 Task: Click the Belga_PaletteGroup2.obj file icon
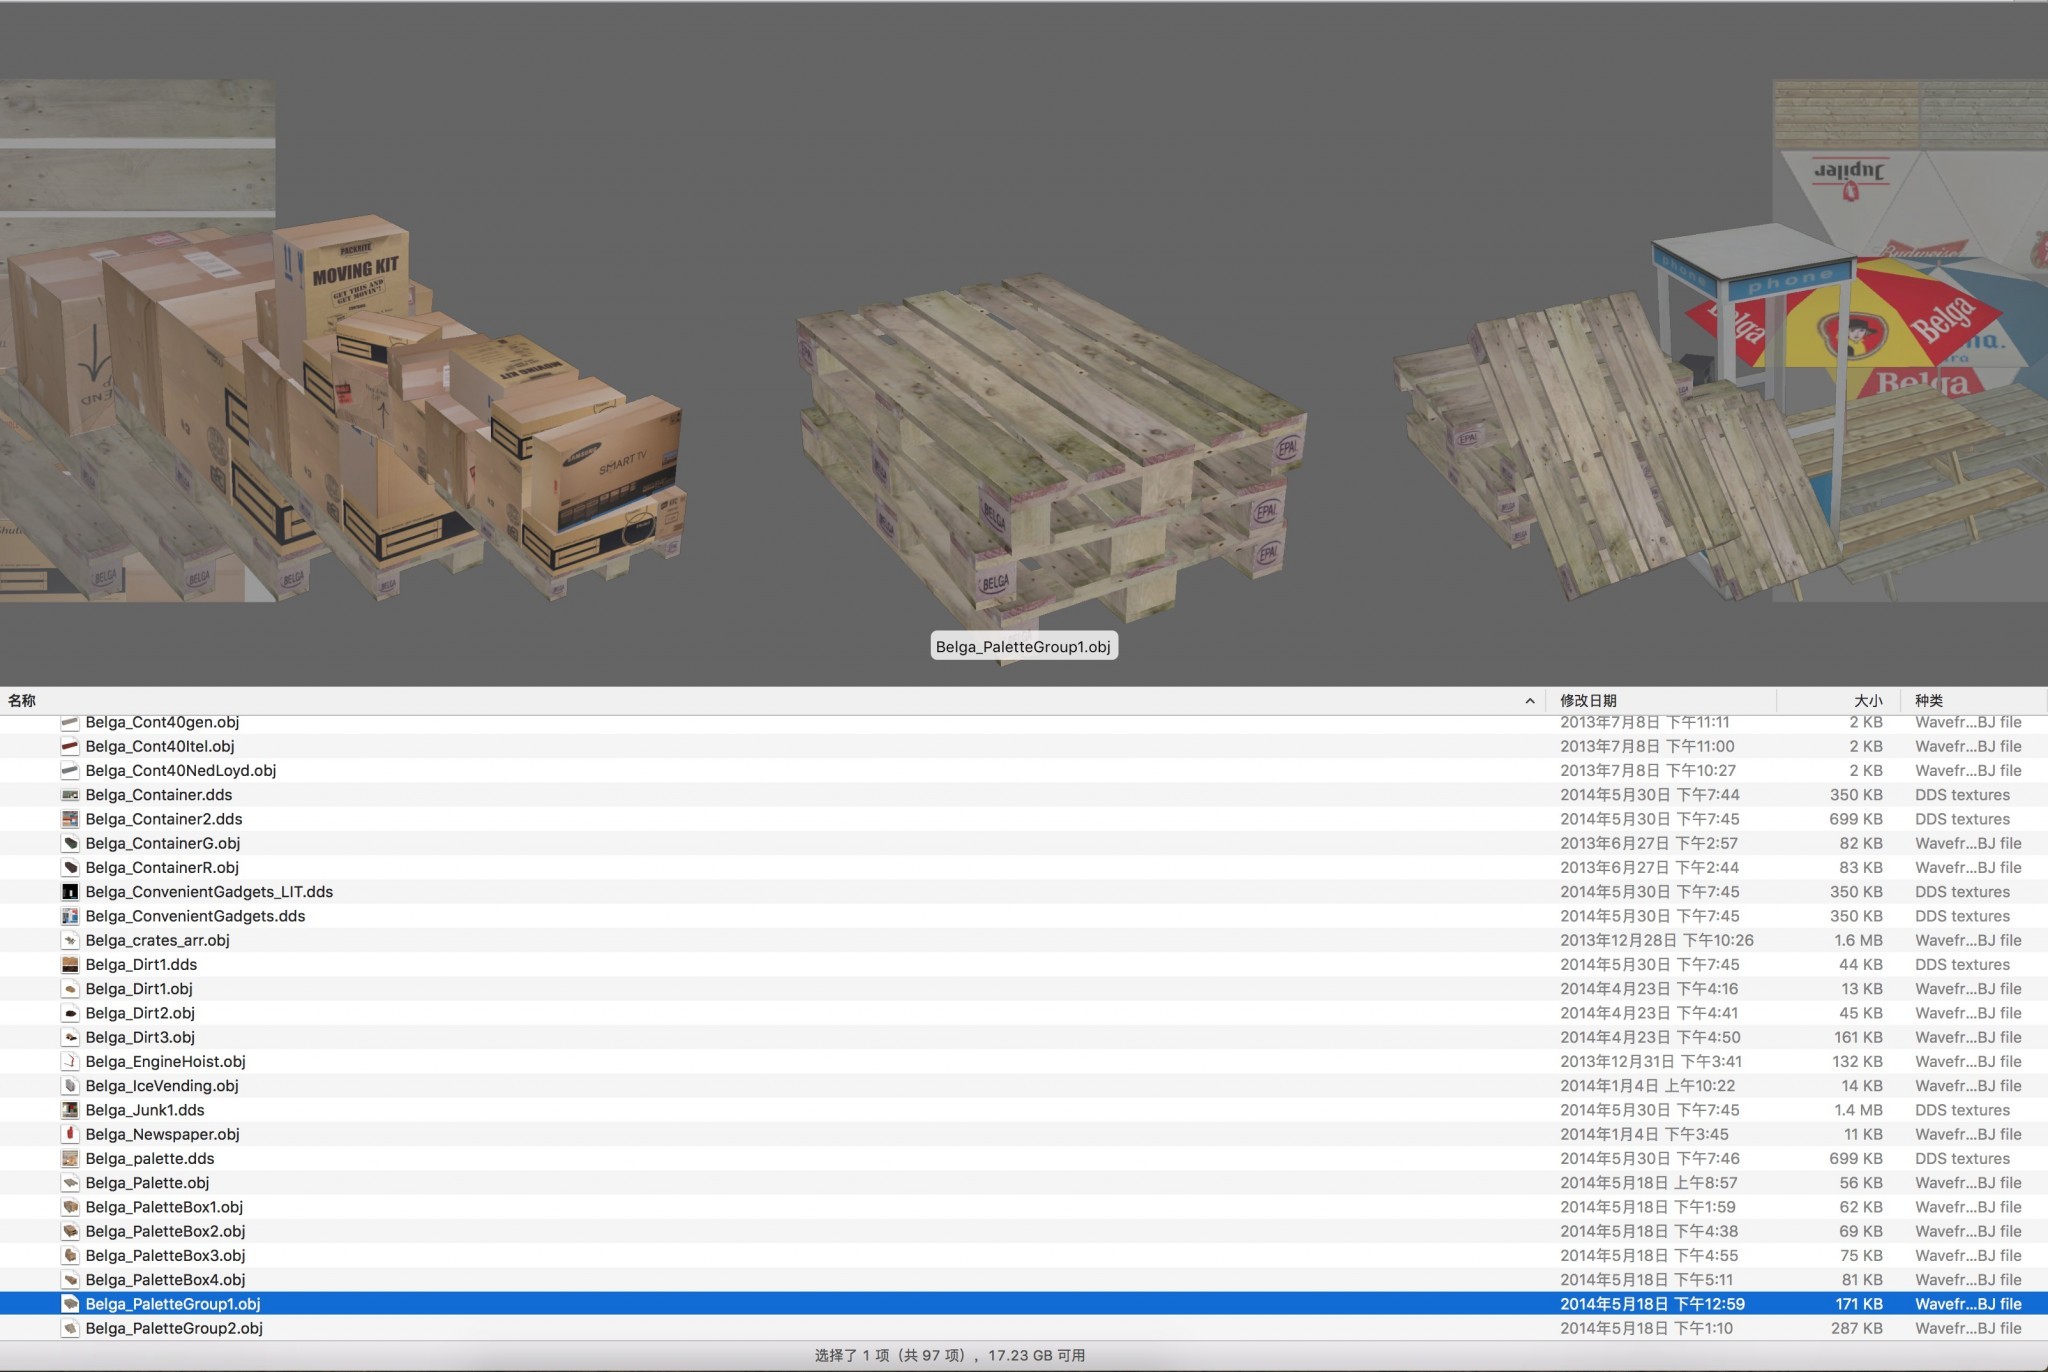tap(70, 1328)
